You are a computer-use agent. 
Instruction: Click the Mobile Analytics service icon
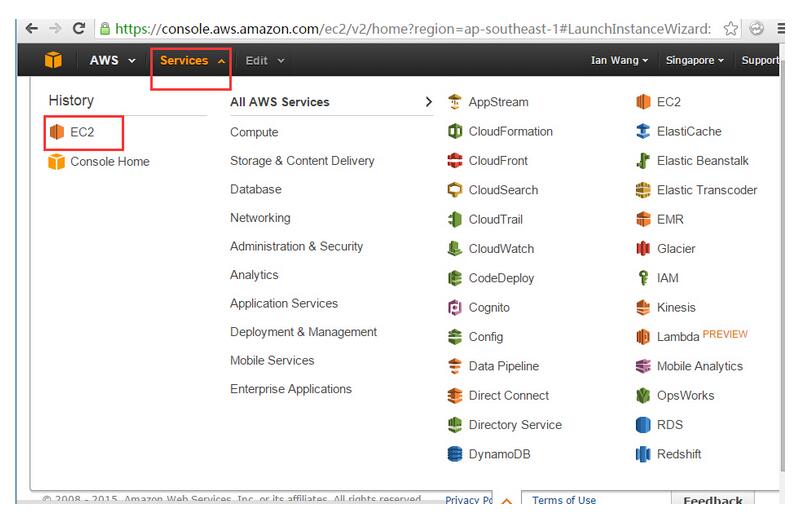point(643,366)
